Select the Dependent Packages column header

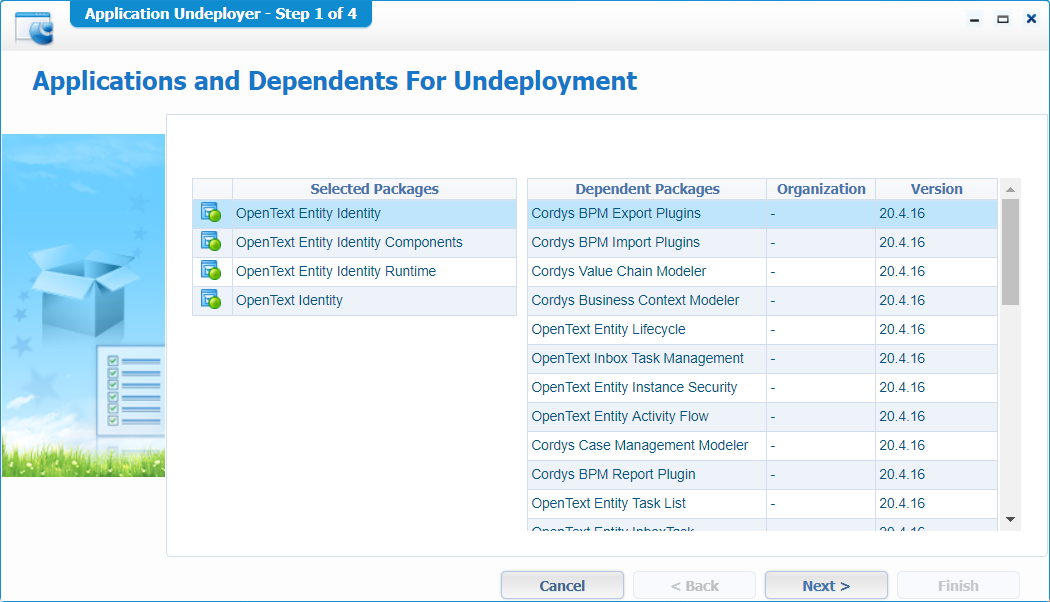coord(647,189)
